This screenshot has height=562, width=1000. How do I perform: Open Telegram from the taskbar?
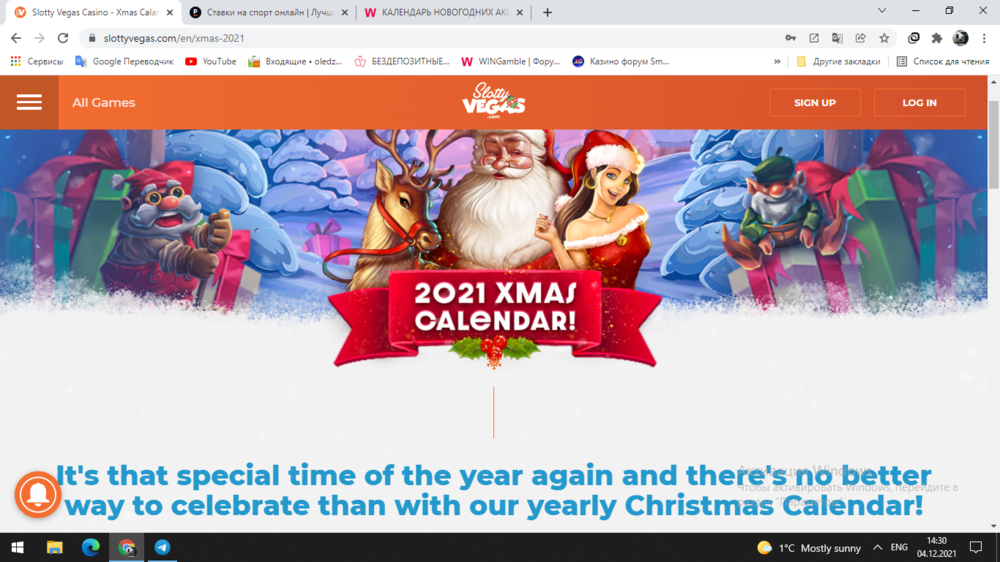[x=162, y=547]
